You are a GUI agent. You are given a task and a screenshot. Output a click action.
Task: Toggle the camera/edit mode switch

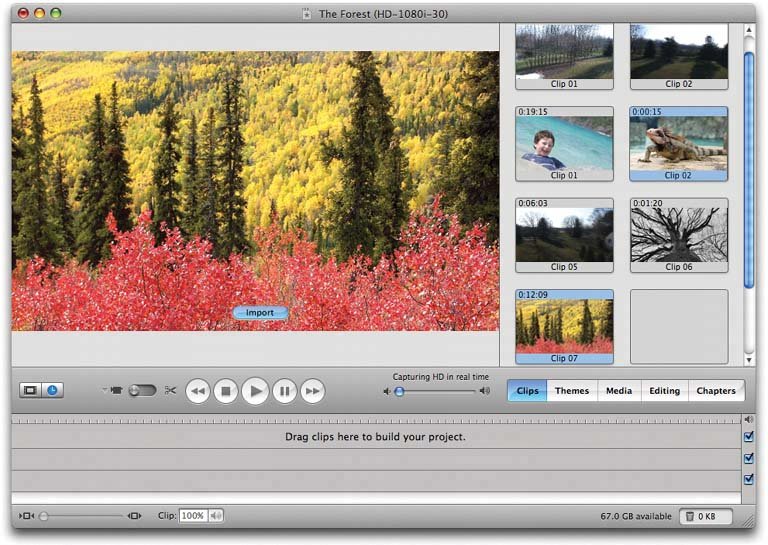coord(141,391)
